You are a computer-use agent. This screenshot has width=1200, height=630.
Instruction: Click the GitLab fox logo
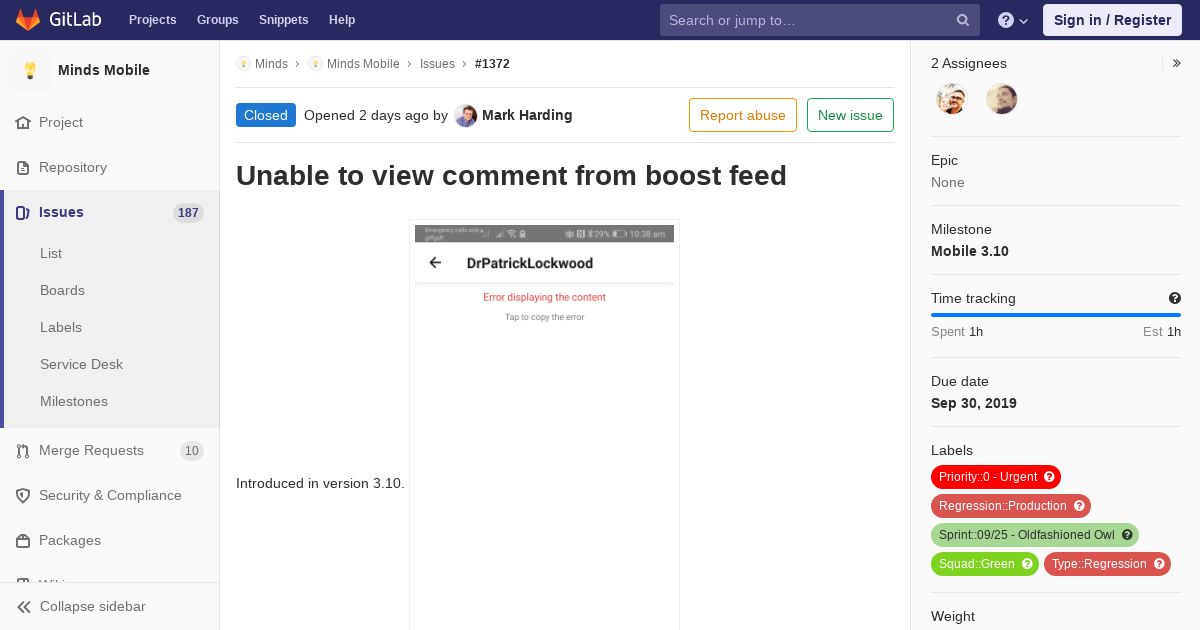coord(28,19)
